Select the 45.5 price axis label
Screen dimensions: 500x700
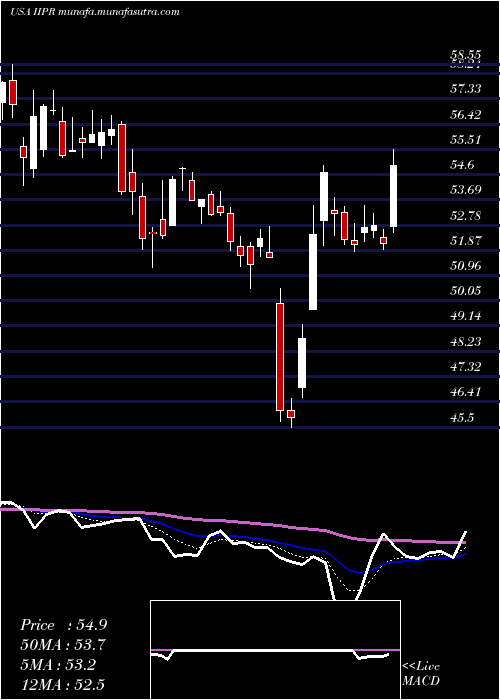462,418
